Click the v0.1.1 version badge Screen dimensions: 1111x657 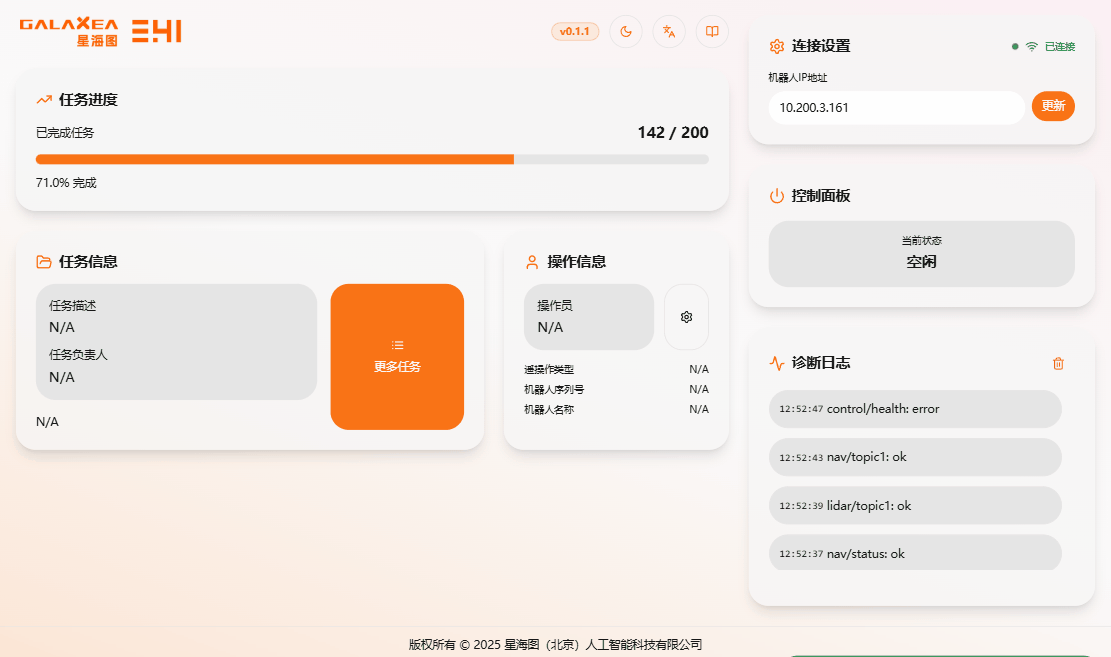tap(575, 31)
